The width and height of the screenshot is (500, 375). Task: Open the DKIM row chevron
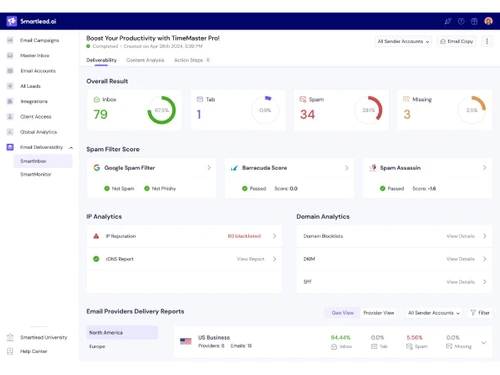[484, 259]
